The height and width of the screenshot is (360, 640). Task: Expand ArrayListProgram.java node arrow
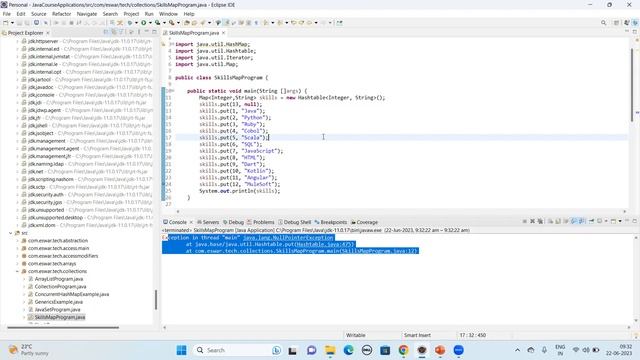click(x=24, y=279)
